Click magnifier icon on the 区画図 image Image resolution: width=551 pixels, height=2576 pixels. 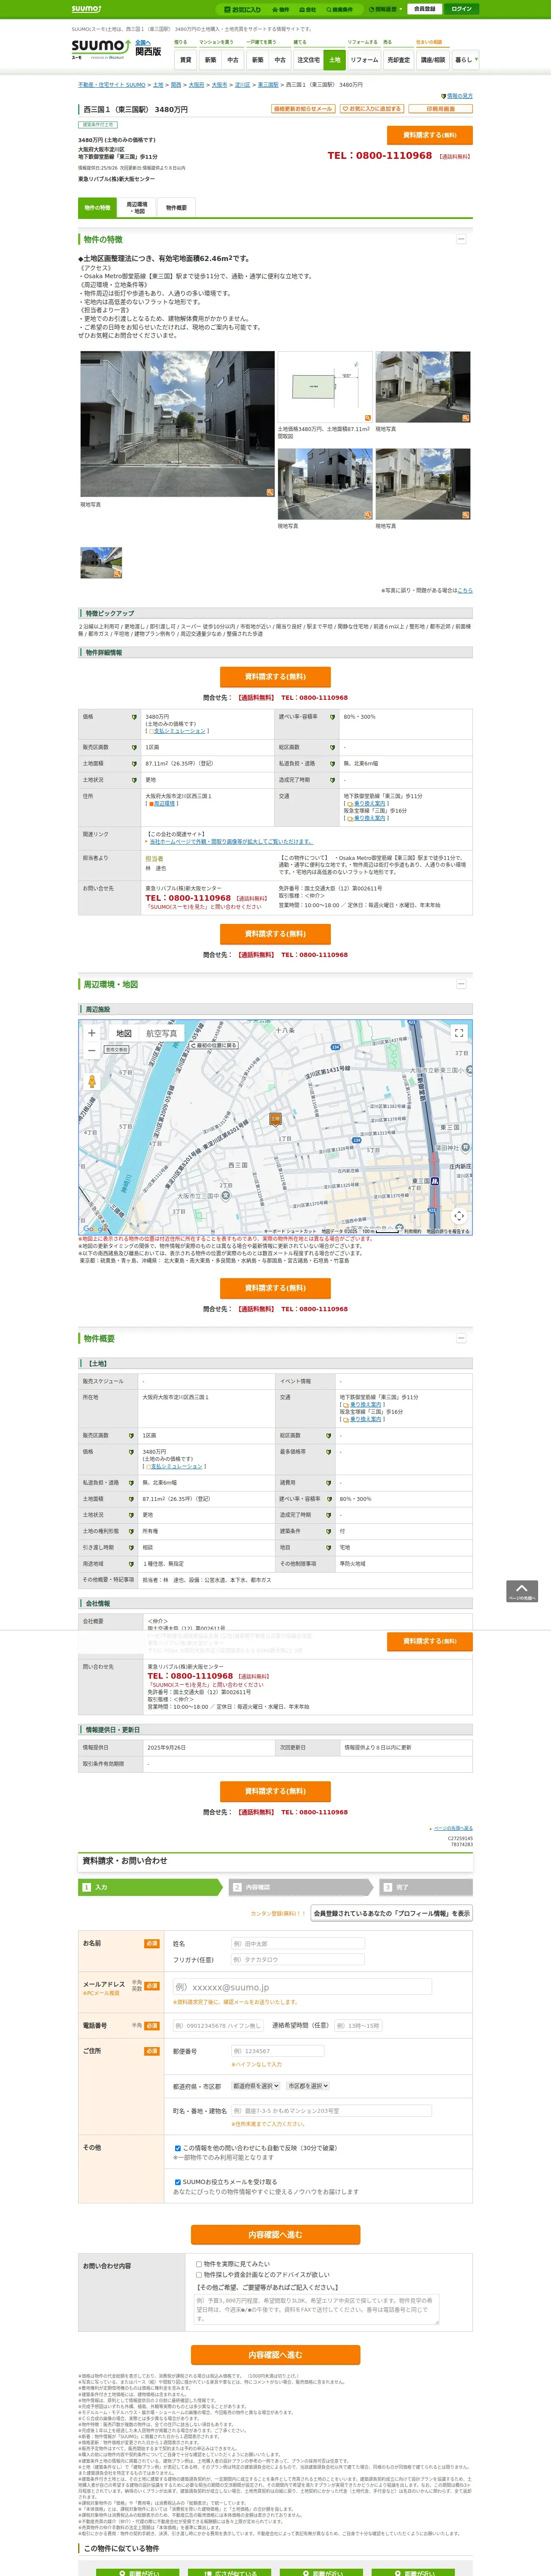[368, 418]
